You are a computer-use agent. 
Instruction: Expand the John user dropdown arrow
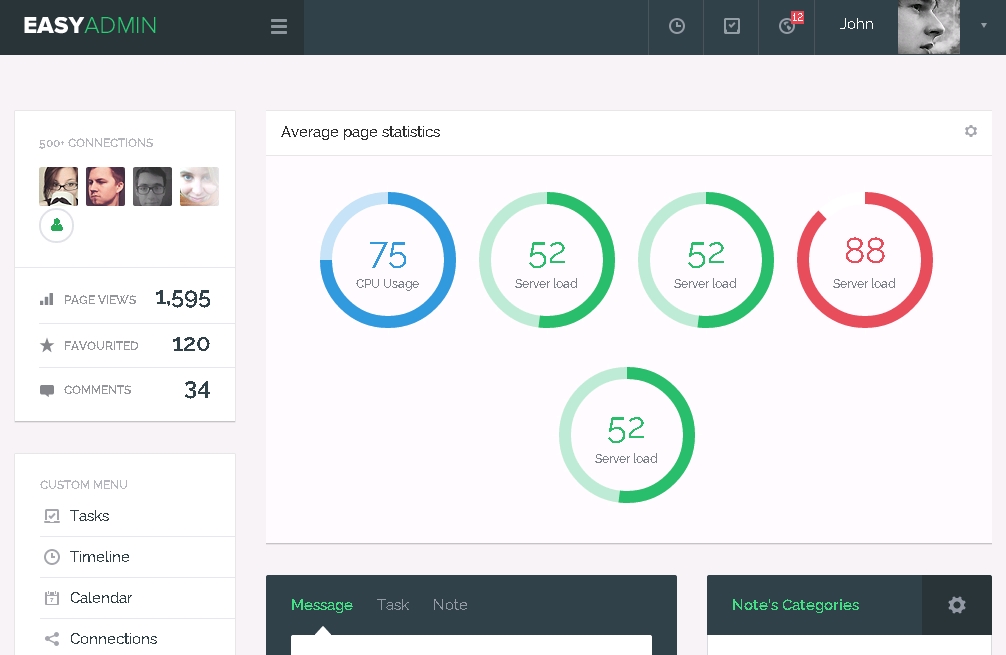pos(984,26)
